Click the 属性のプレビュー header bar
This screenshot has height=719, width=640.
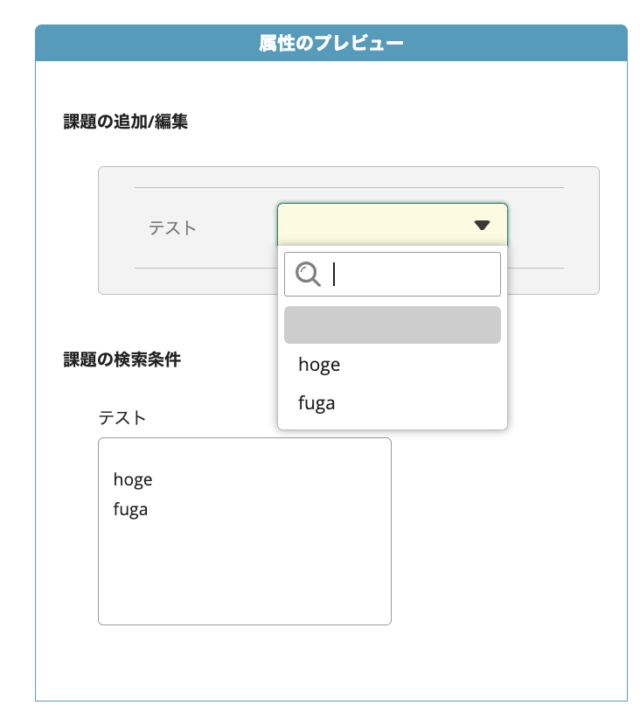pos(333,43)
